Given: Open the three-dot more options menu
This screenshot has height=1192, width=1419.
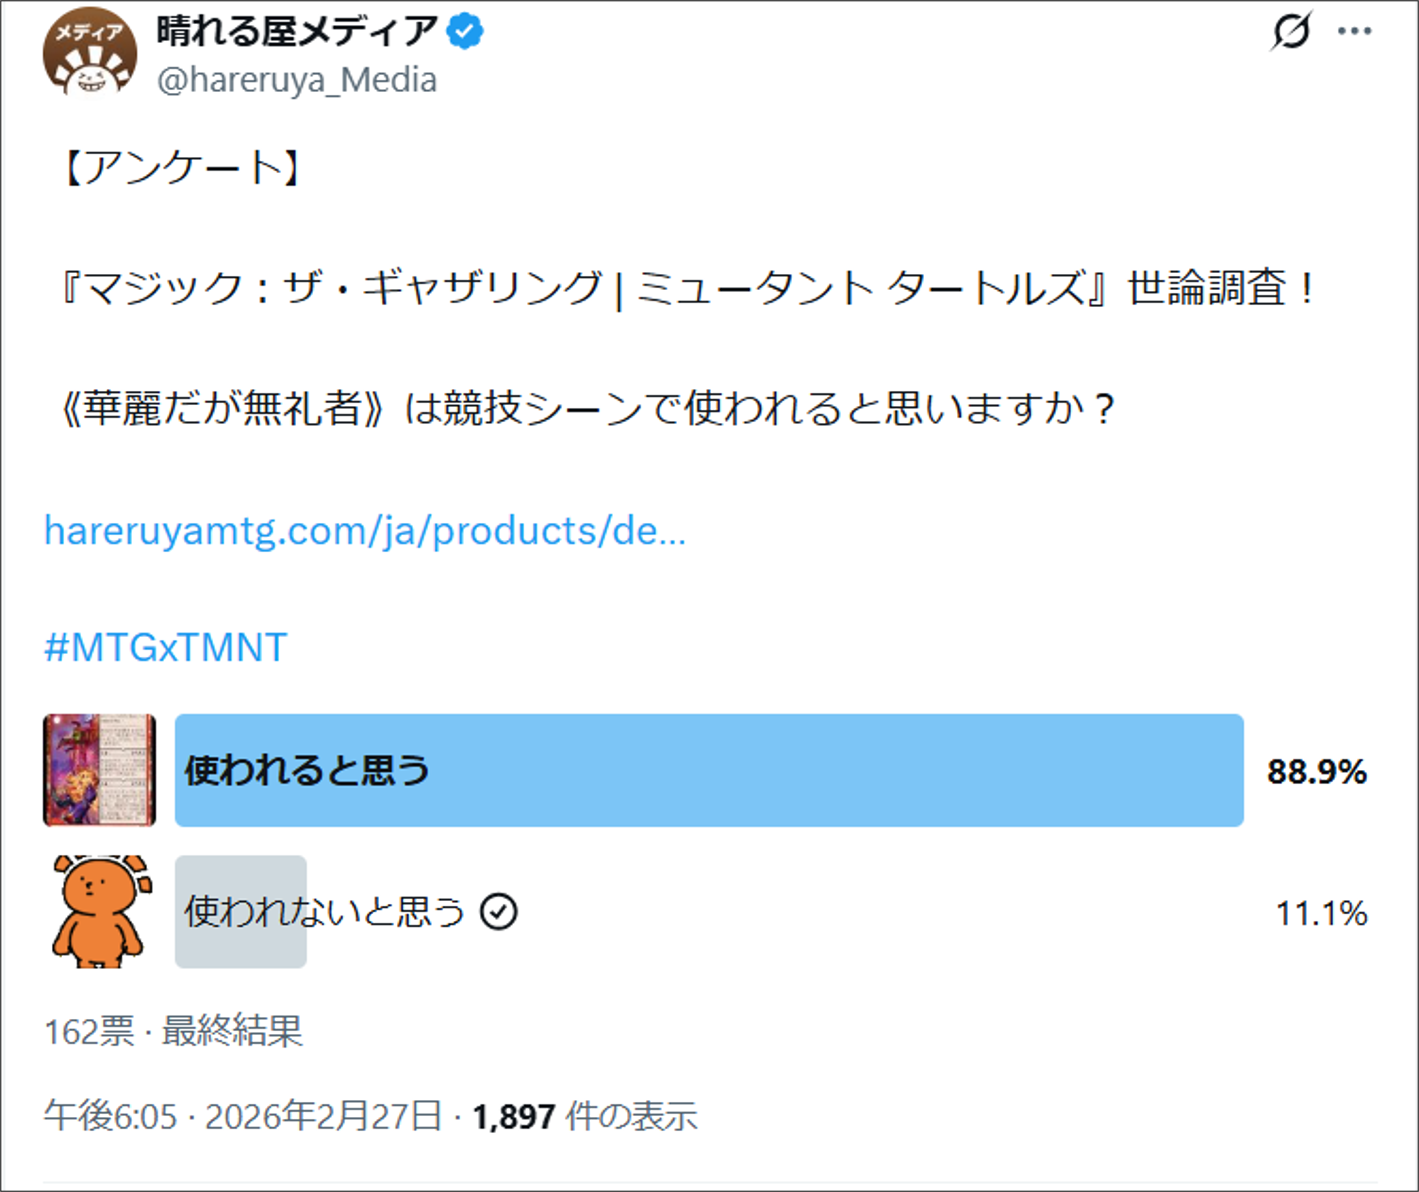Looking at the screenshot, I should pyautogui.click(x=1354, y=31).
